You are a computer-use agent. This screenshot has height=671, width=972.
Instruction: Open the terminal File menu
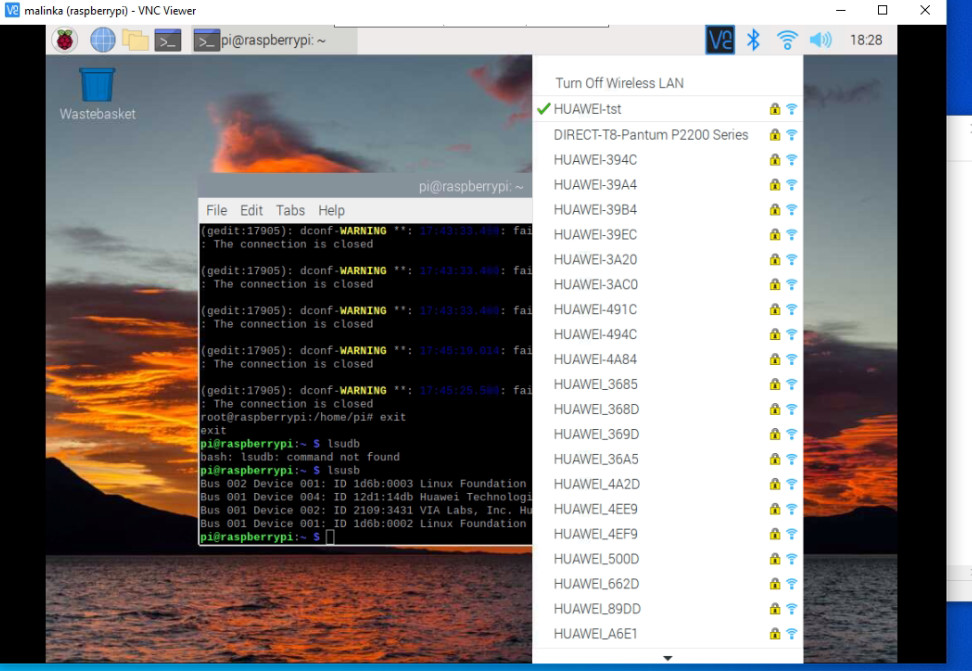[216, 210]
